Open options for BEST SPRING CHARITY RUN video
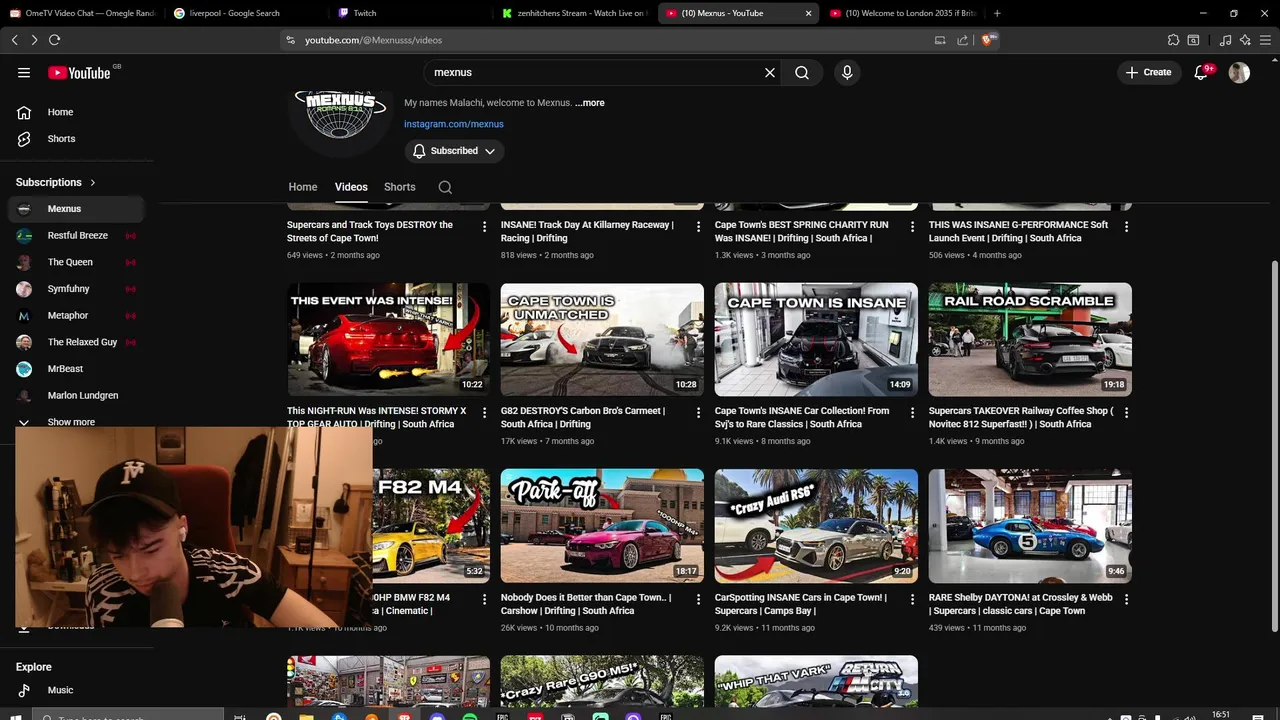 pyautogui.click(x=912, y=227)
